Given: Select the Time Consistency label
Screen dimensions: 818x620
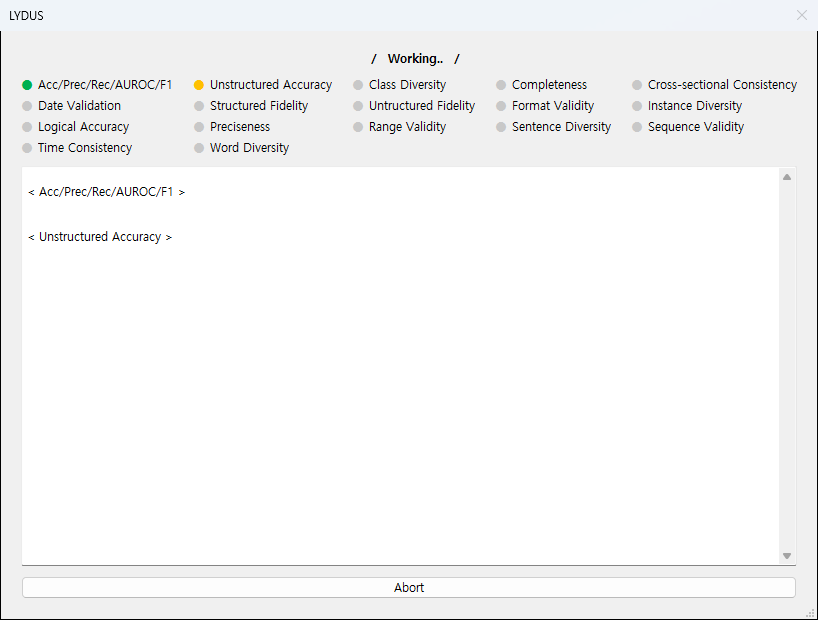Looking at the screenshot, I should coord(85,148).
